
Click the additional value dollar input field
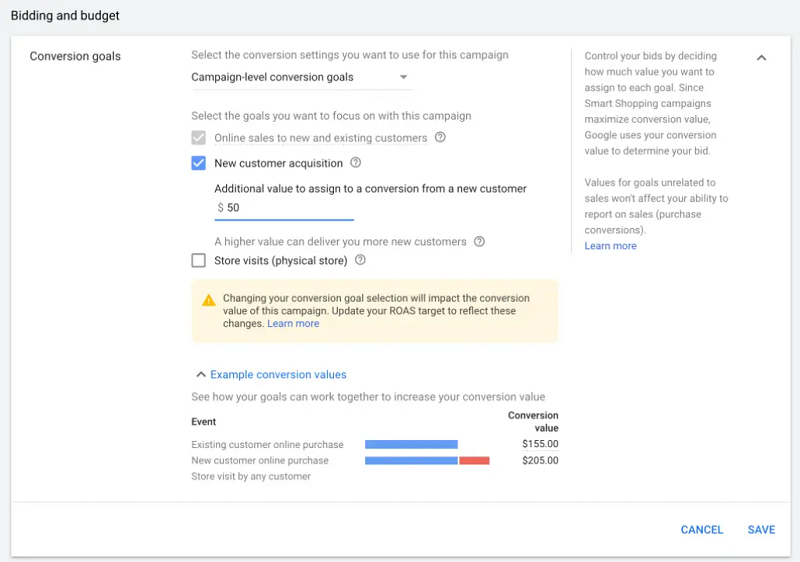pyautogui.click(x=288, y=208)
